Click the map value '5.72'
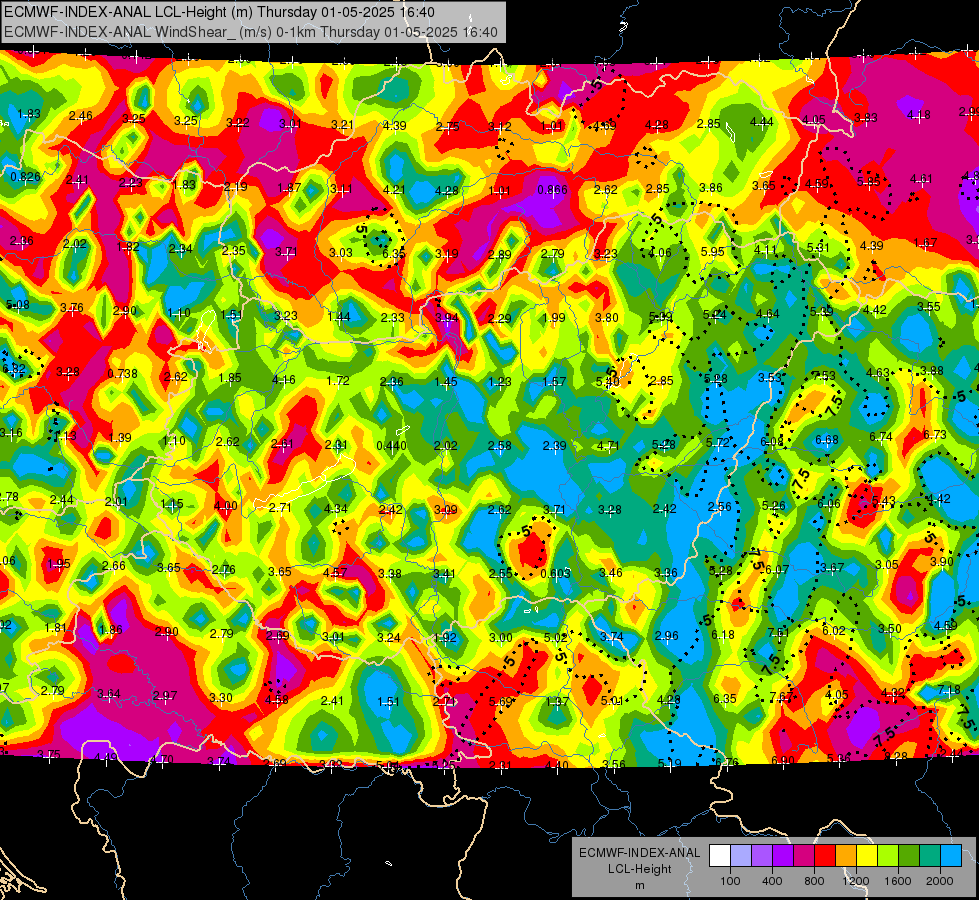 pyautogui.click(x=718, y=442)
